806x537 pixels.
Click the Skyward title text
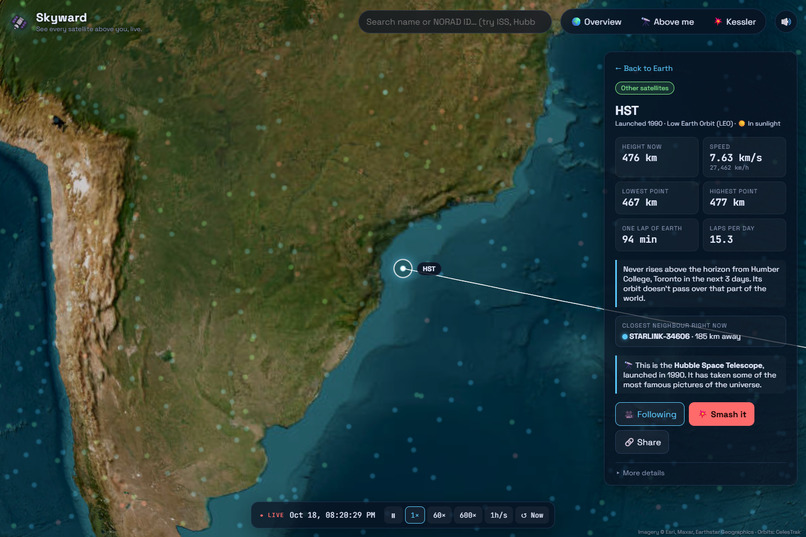61,17
